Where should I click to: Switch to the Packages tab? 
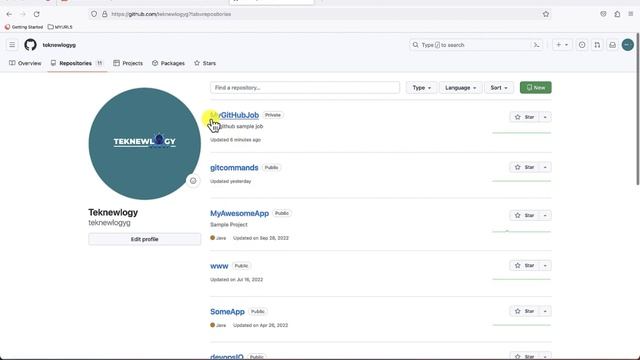[168, 63]
